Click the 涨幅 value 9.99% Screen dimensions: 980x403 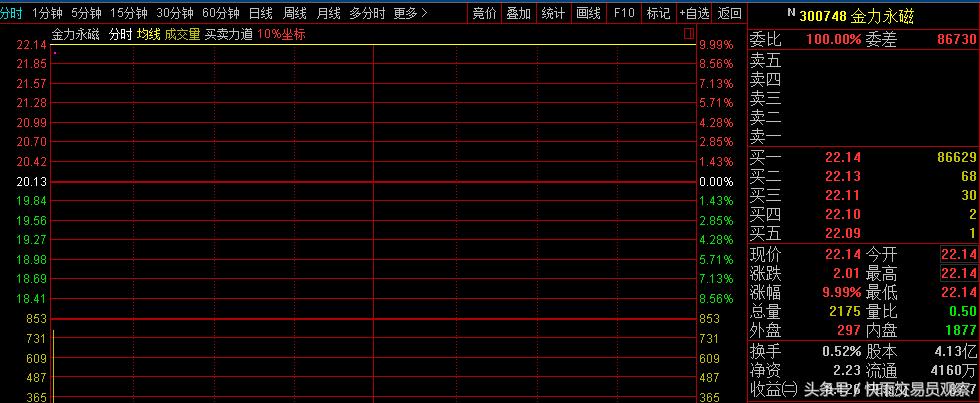pyautogui.click(x=842, y=292)
